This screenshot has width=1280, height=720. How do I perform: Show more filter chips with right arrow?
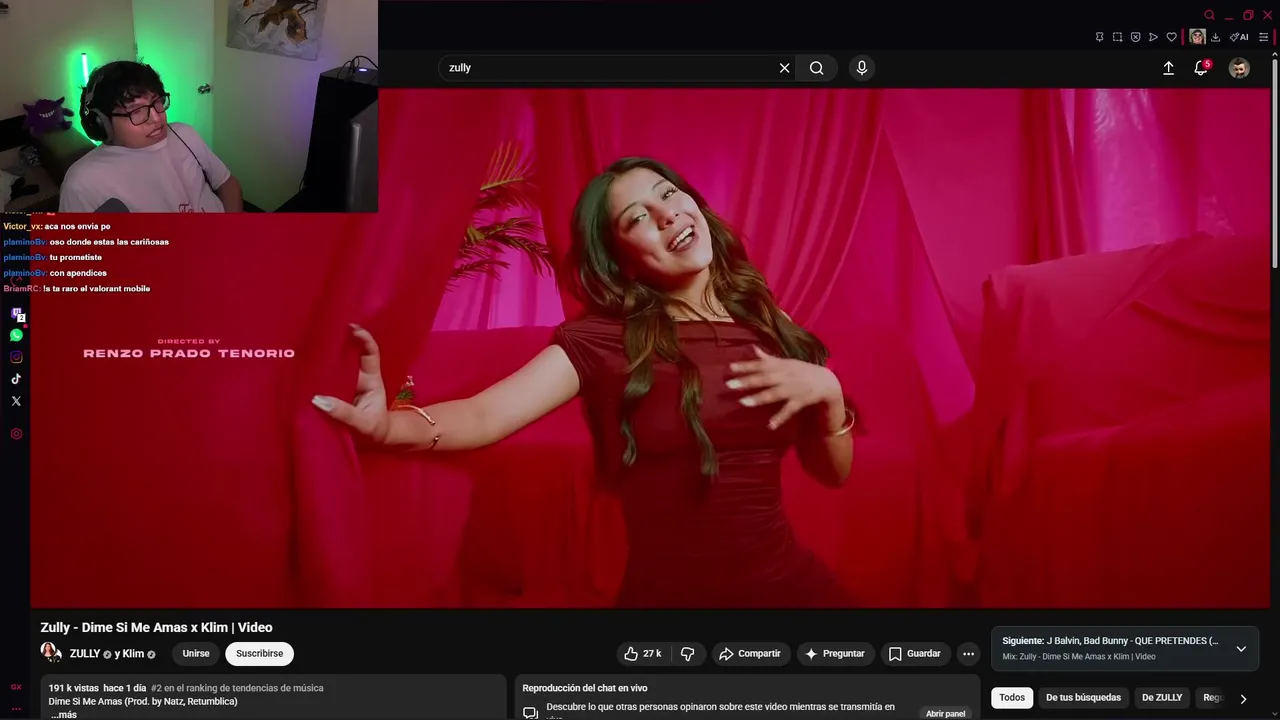point(1243,698)
